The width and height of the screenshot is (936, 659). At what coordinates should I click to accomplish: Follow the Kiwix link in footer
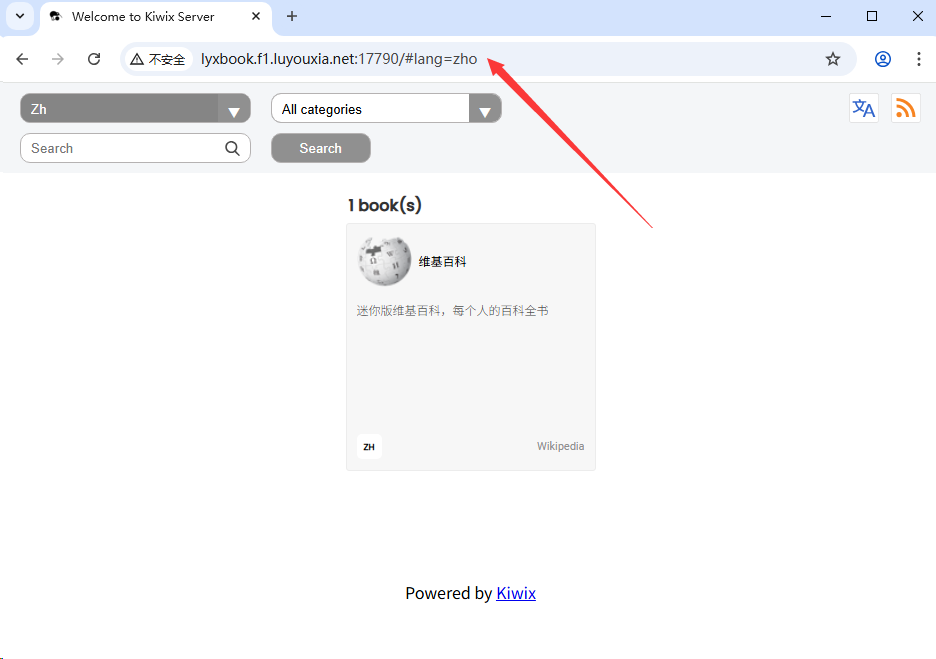[x=516, y=593]
